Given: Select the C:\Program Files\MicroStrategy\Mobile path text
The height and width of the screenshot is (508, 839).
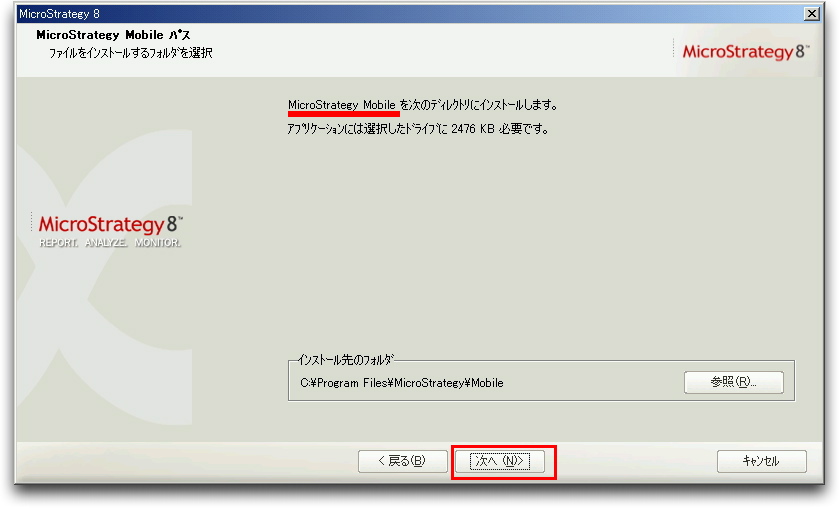Looking at the screenshot, I should 402,383.
